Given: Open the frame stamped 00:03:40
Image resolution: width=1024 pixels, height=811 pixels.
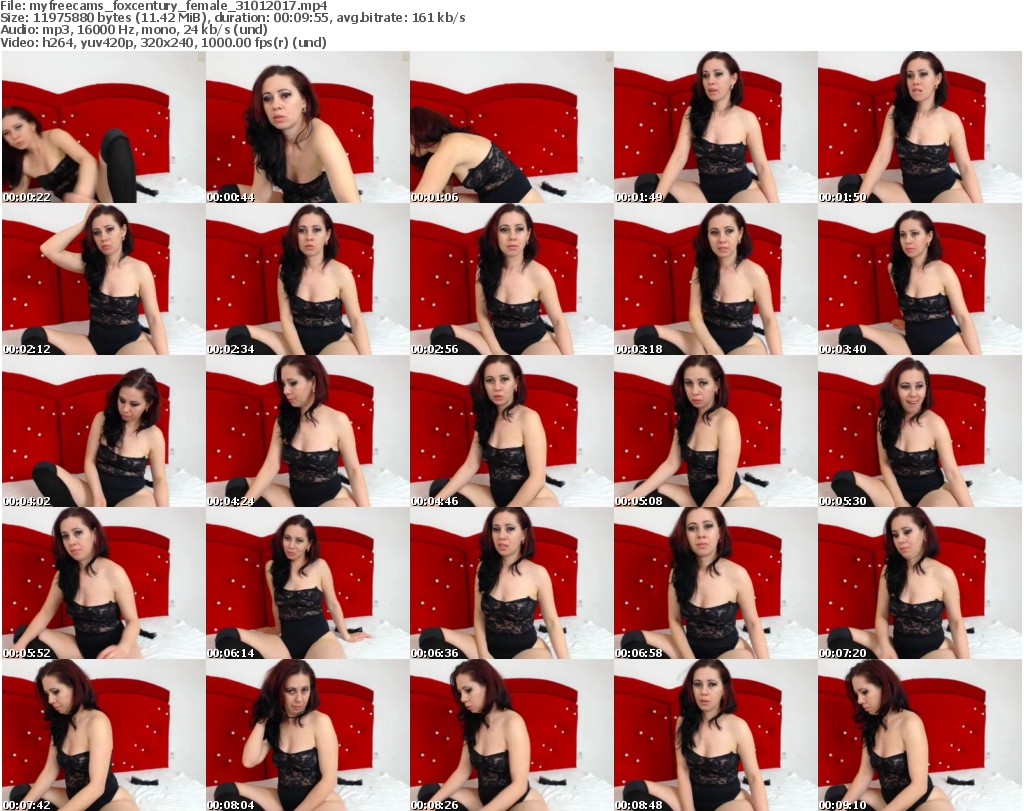Looking at the screenshot, I should [x=920, y=279].
